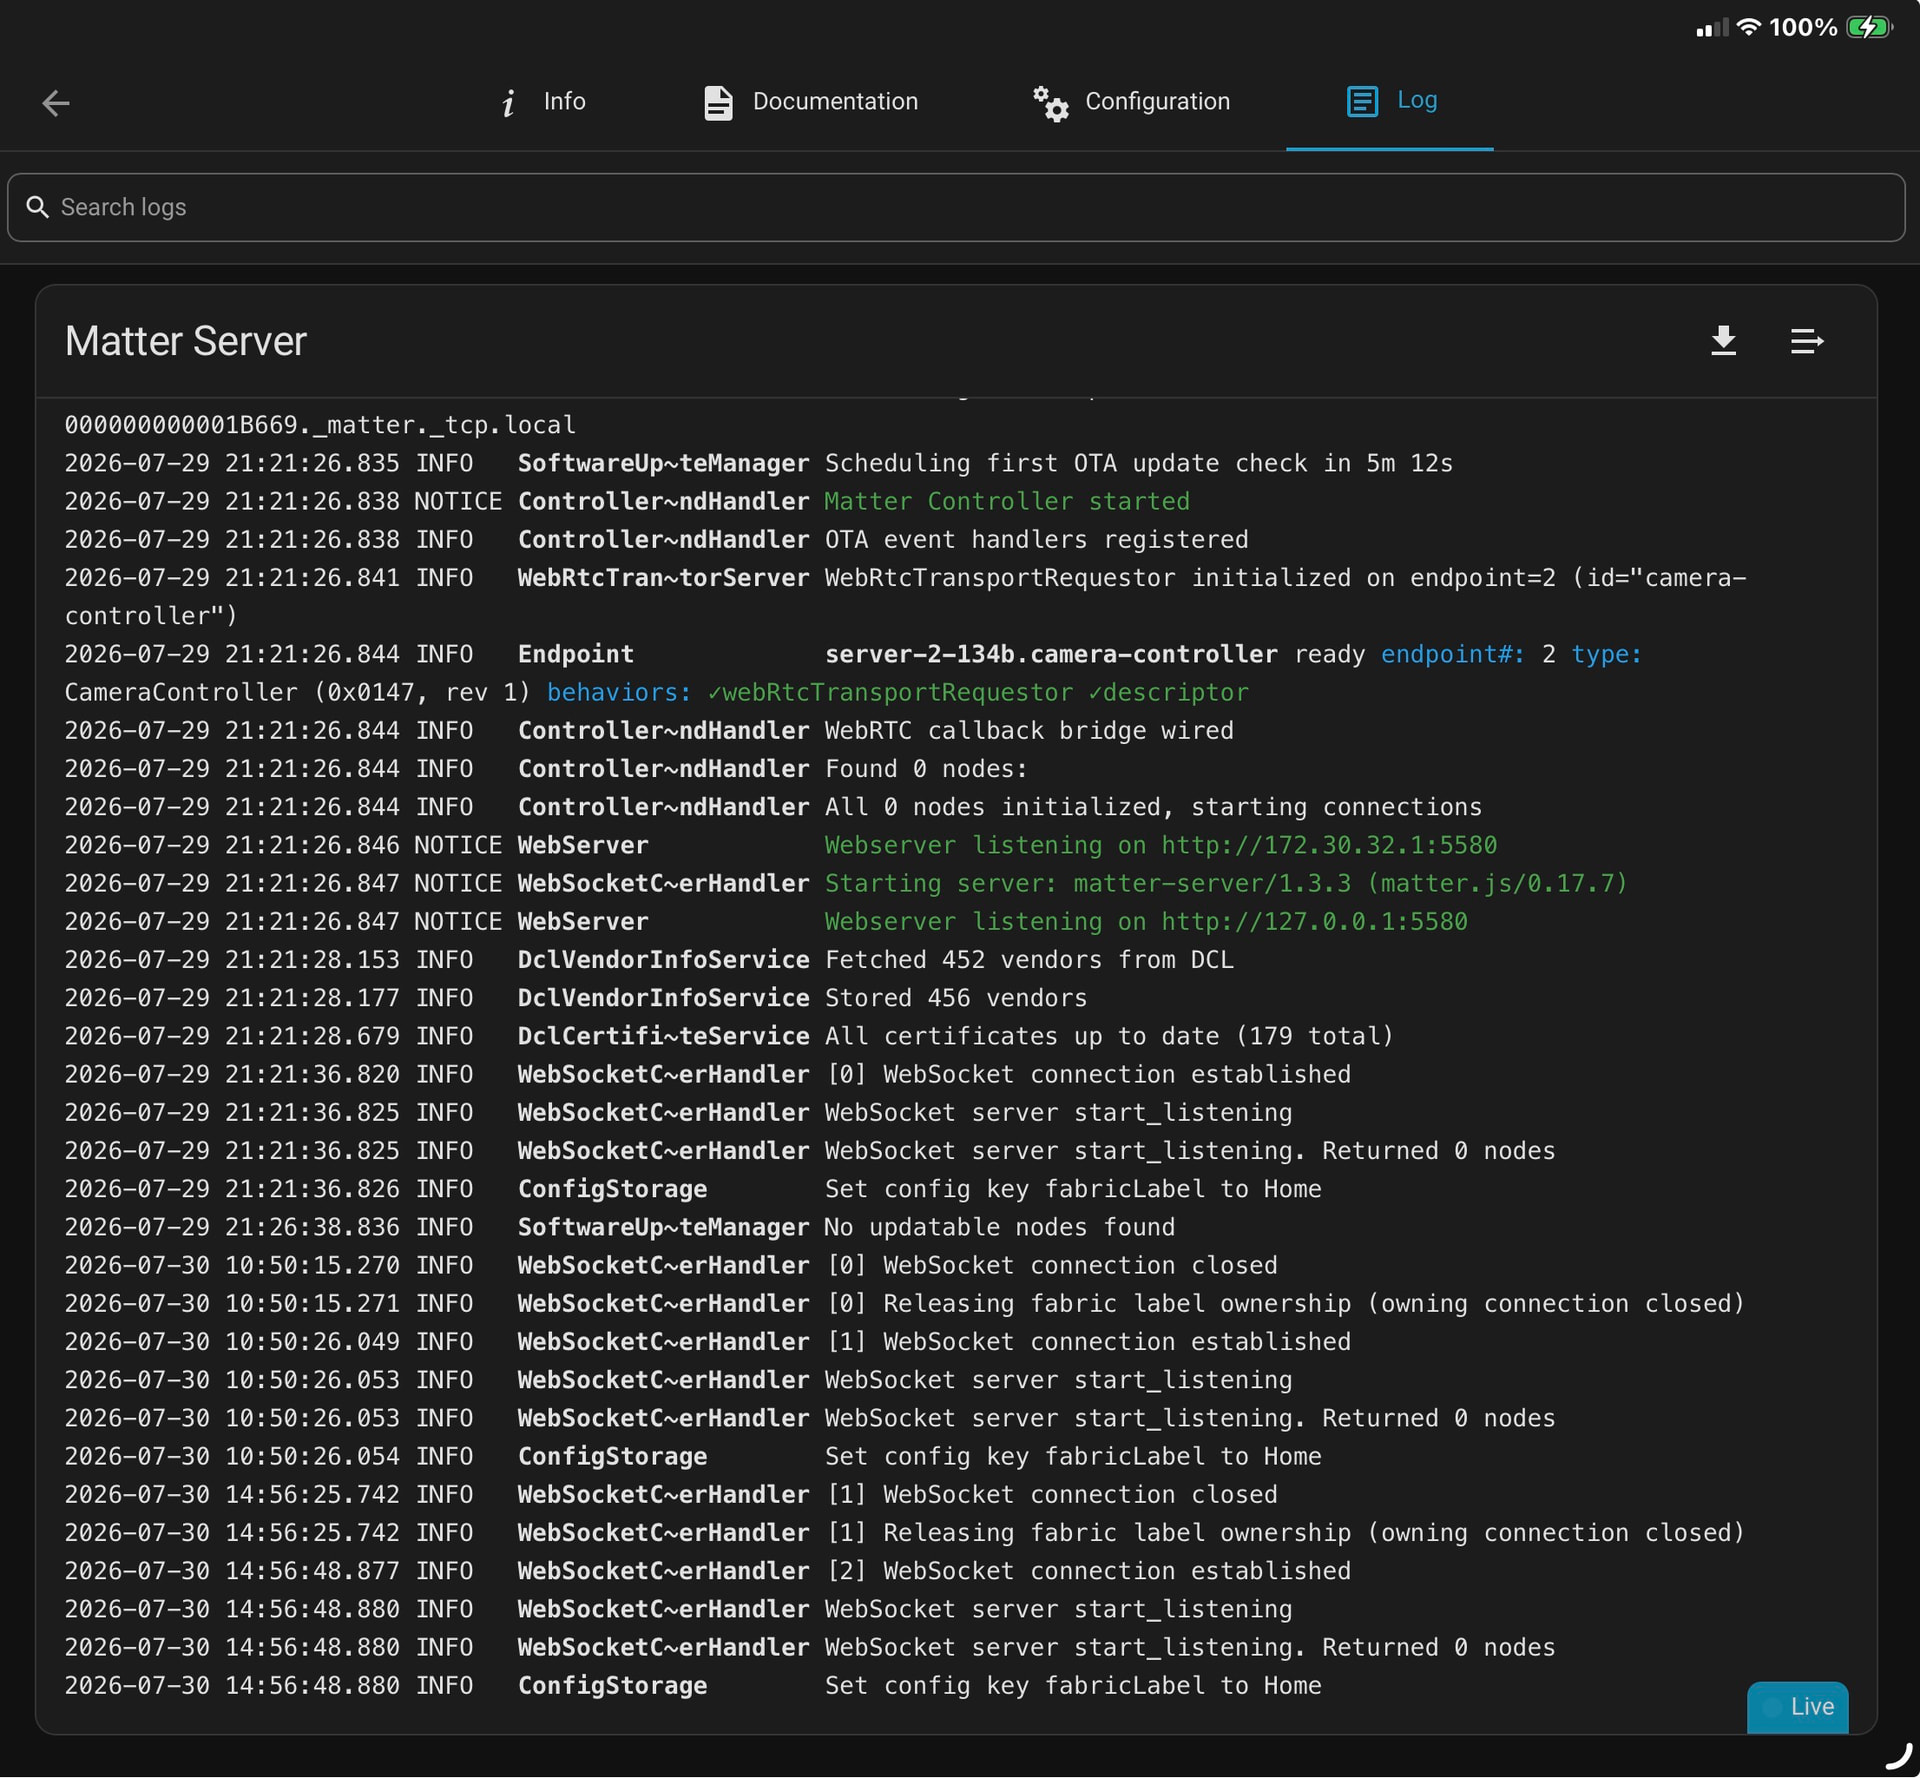Click 'Set config key fabricLabel' at 10:50:26.054
The width and height of the screenshot is (1920, 1778).
[1073, 1456]
